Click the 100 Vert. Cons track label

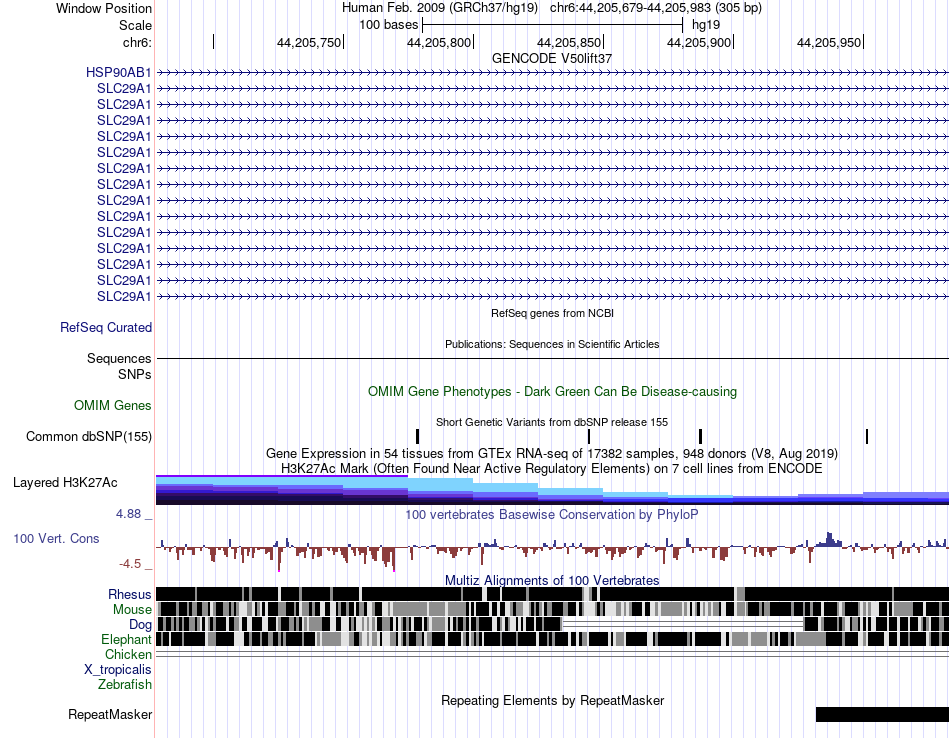(x=56, y=538)
